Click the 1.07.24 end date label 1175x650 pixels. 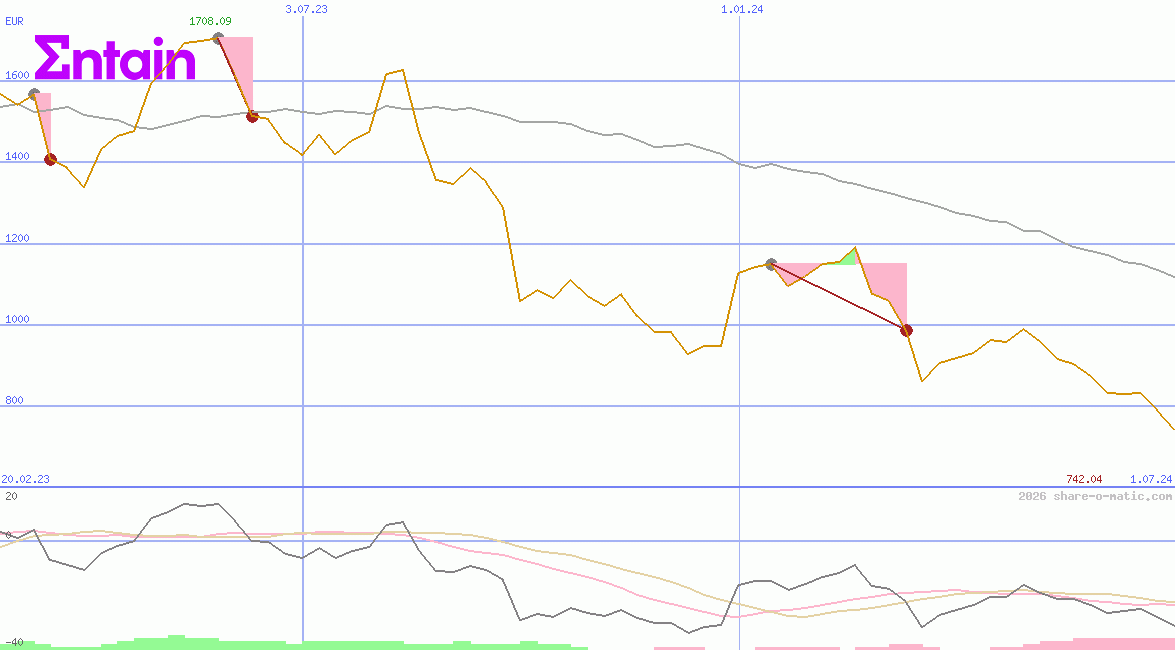(1150, 479)
